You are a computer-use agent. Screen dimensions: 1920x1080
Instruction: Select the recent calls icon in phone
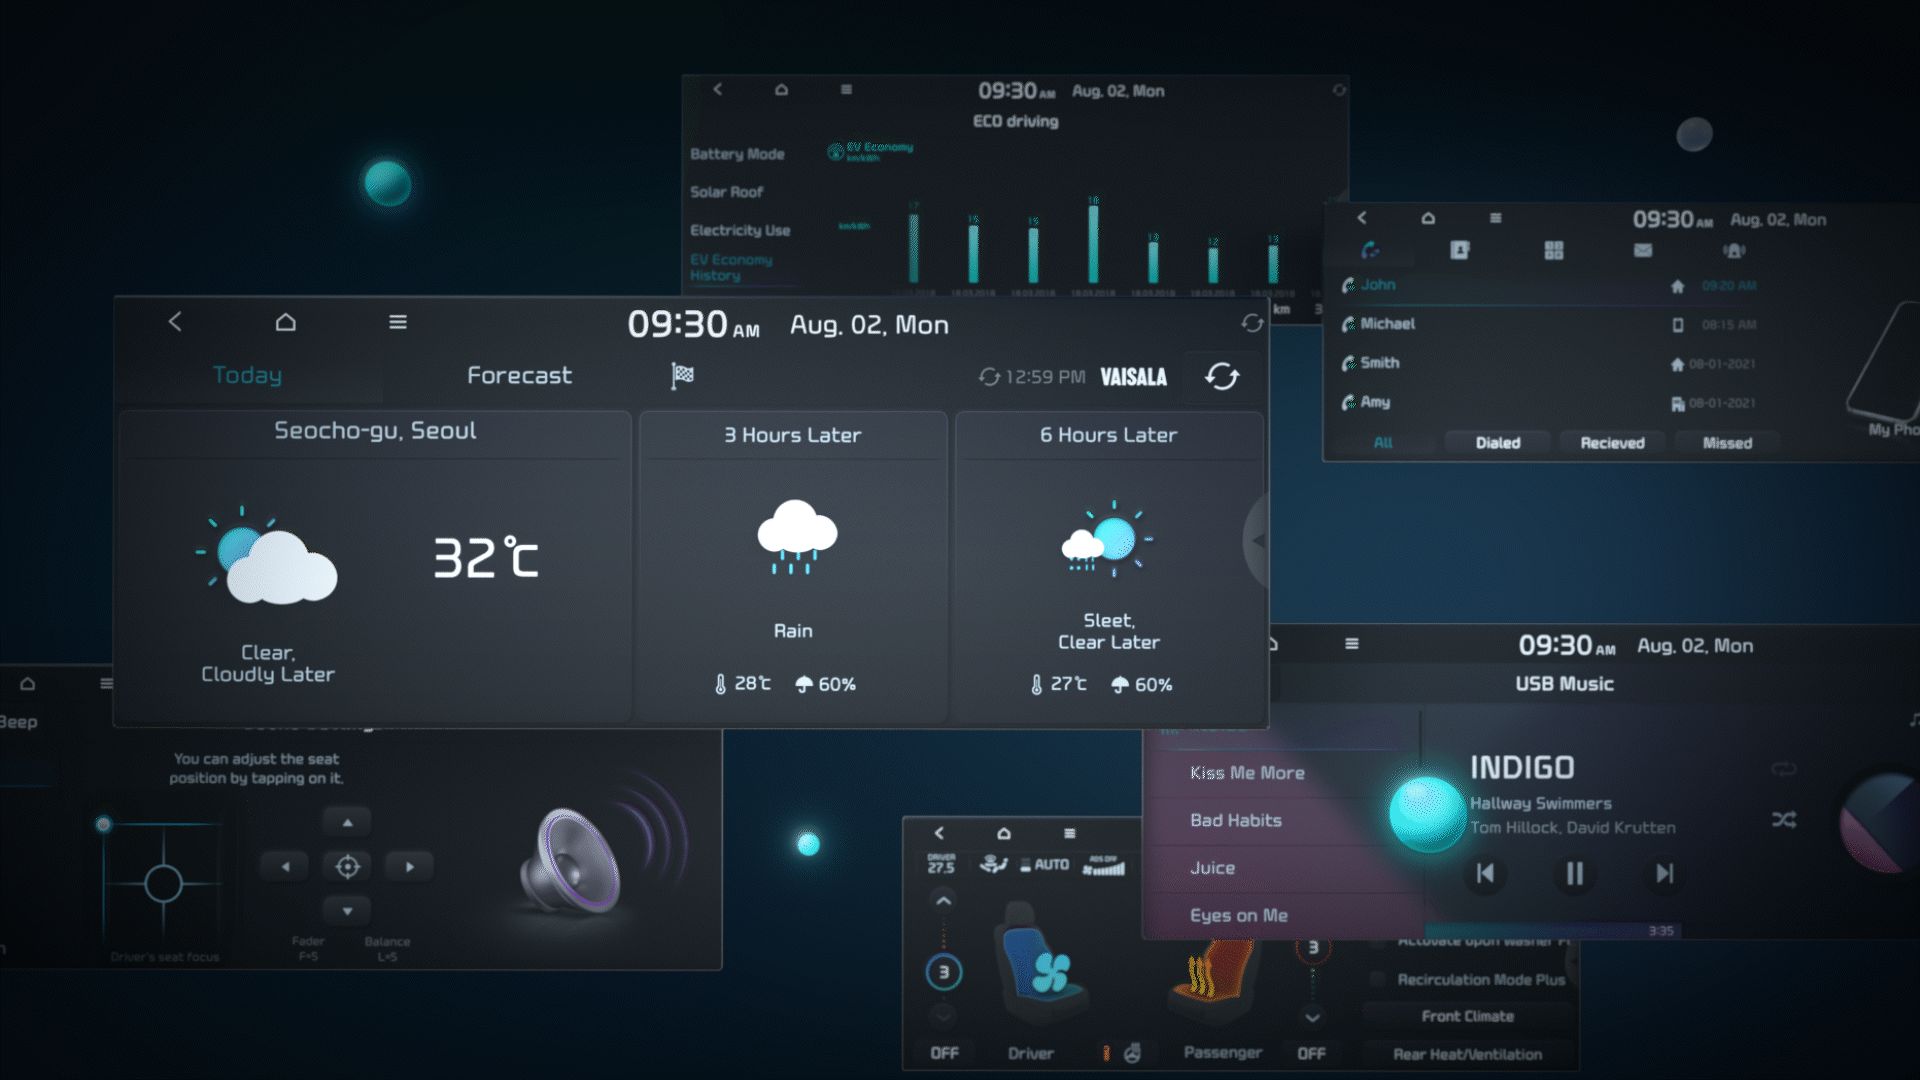coord(1370,250)
